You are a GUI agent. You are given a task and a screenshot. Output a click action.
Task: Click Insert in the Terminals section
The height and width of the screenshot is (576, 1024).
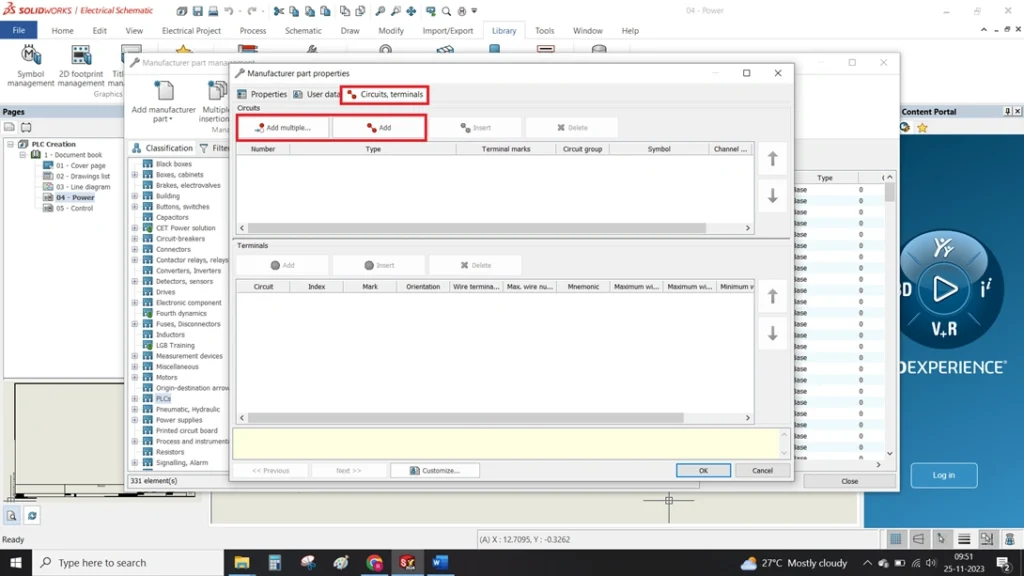pos(379,265)
